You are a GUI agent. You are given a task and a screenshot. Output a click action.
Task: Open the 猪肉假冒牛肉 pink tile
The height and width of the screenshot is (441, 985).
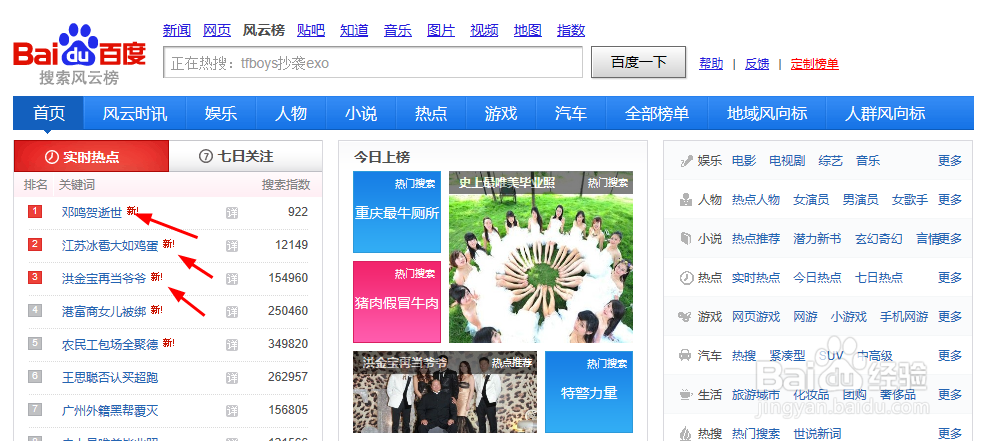tap(397, 302)
